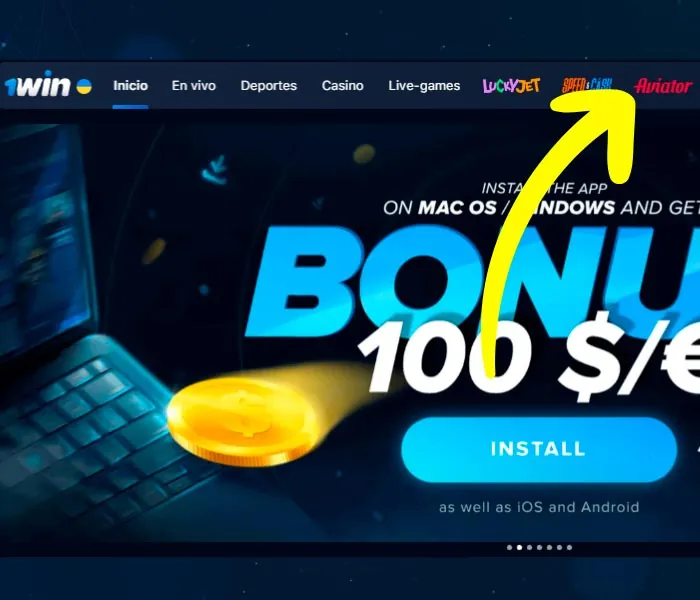700x600 pixels.
Task: Click the blue INSTALL button
Action: [x=538, y=449]
